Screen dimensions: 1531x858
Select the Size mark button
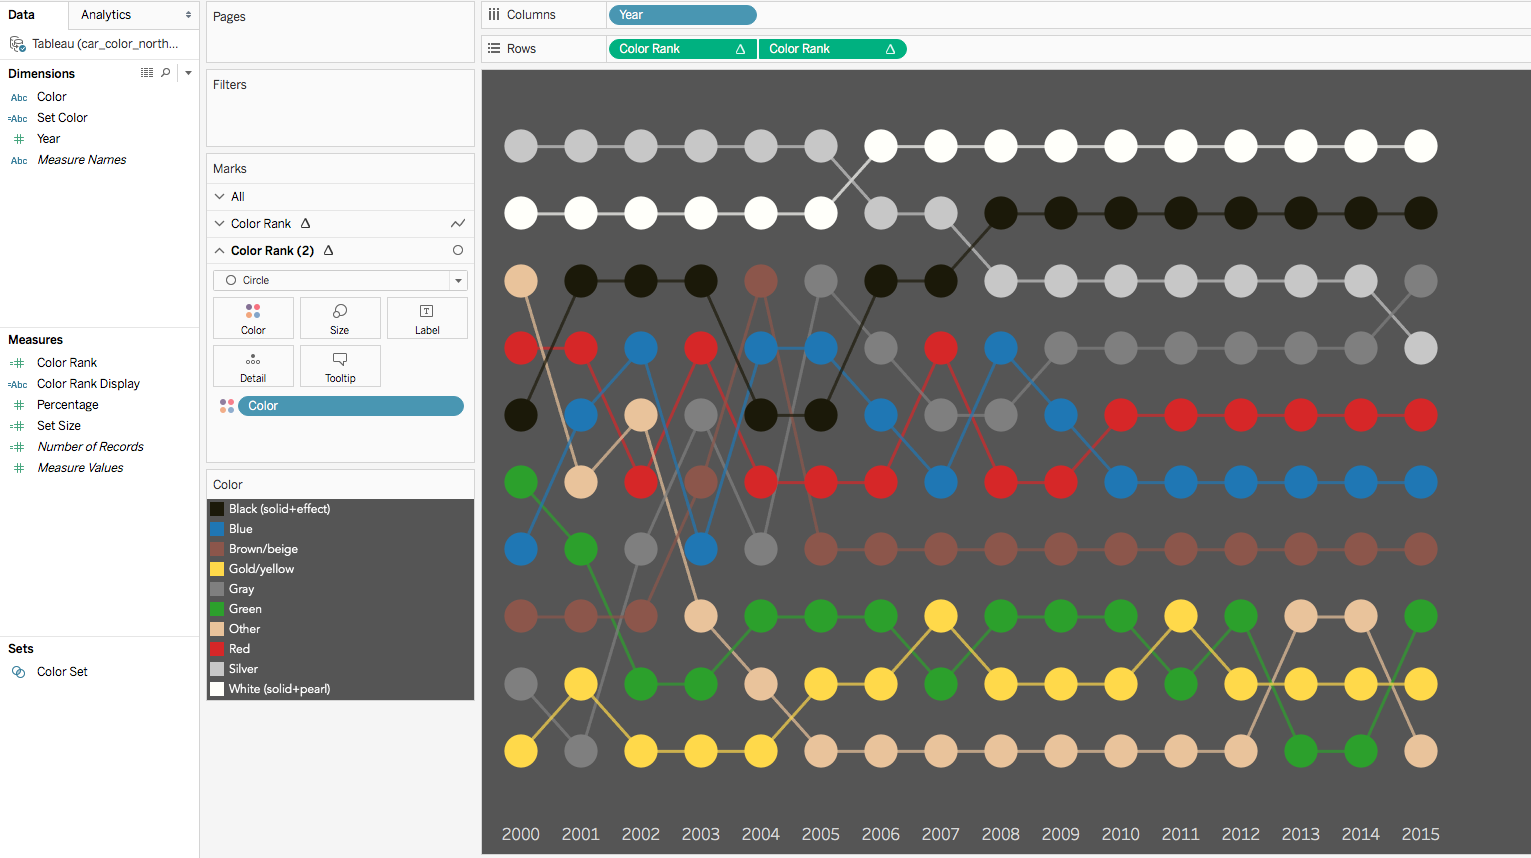click(340, 317)
